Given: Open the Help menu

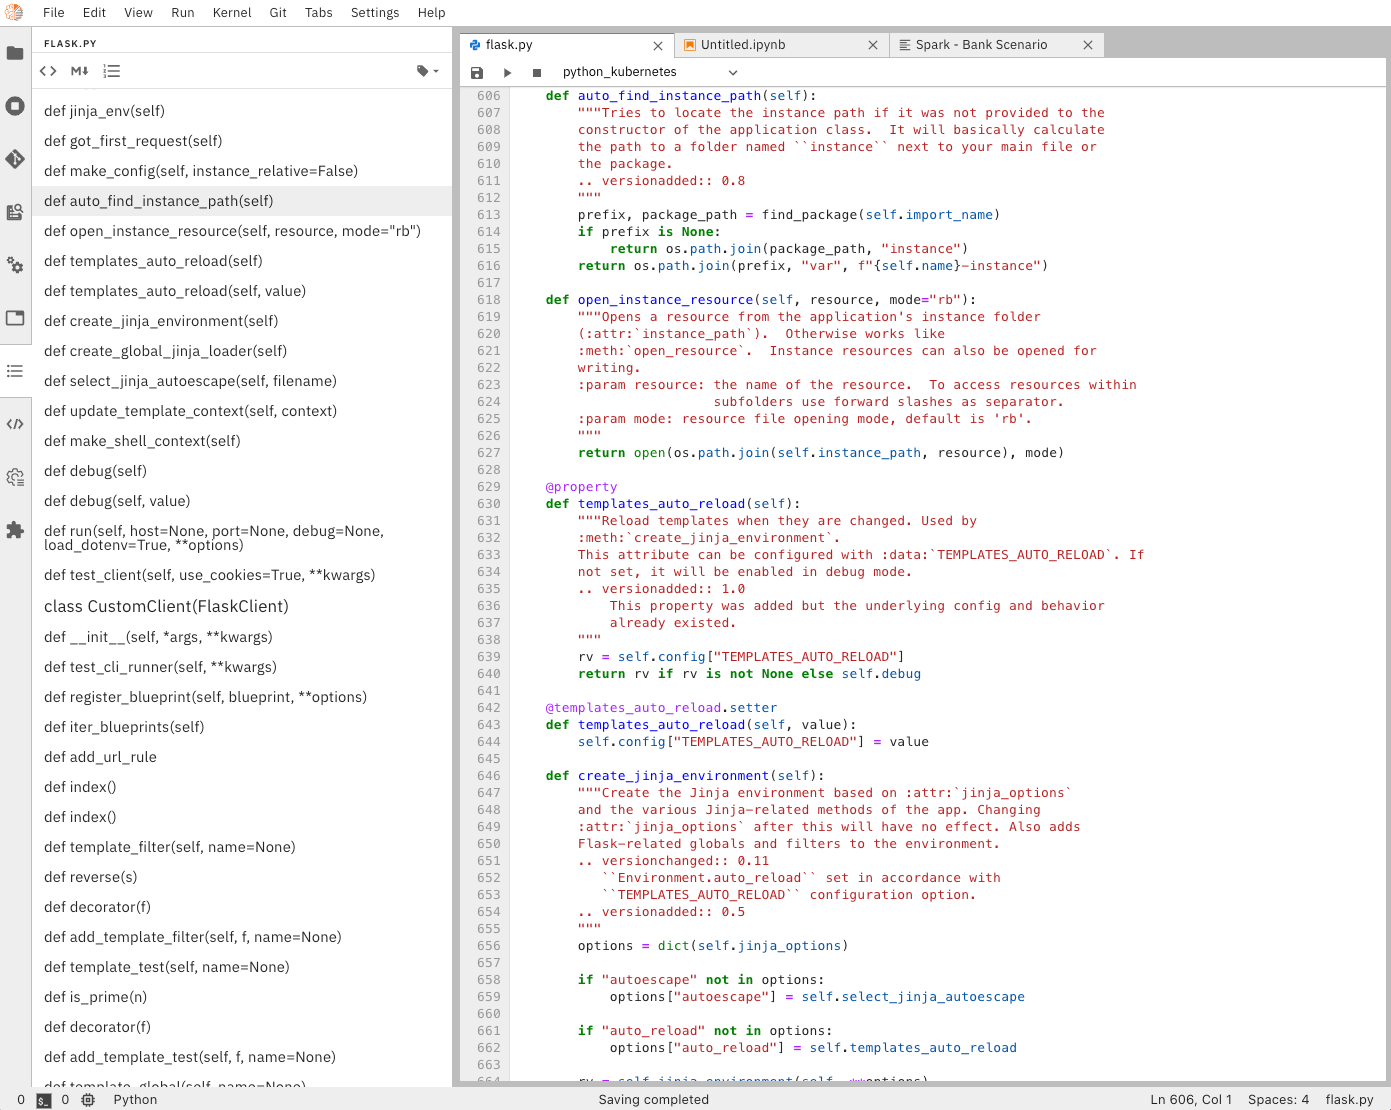Looking at the screenshot, I should (432, 12).
